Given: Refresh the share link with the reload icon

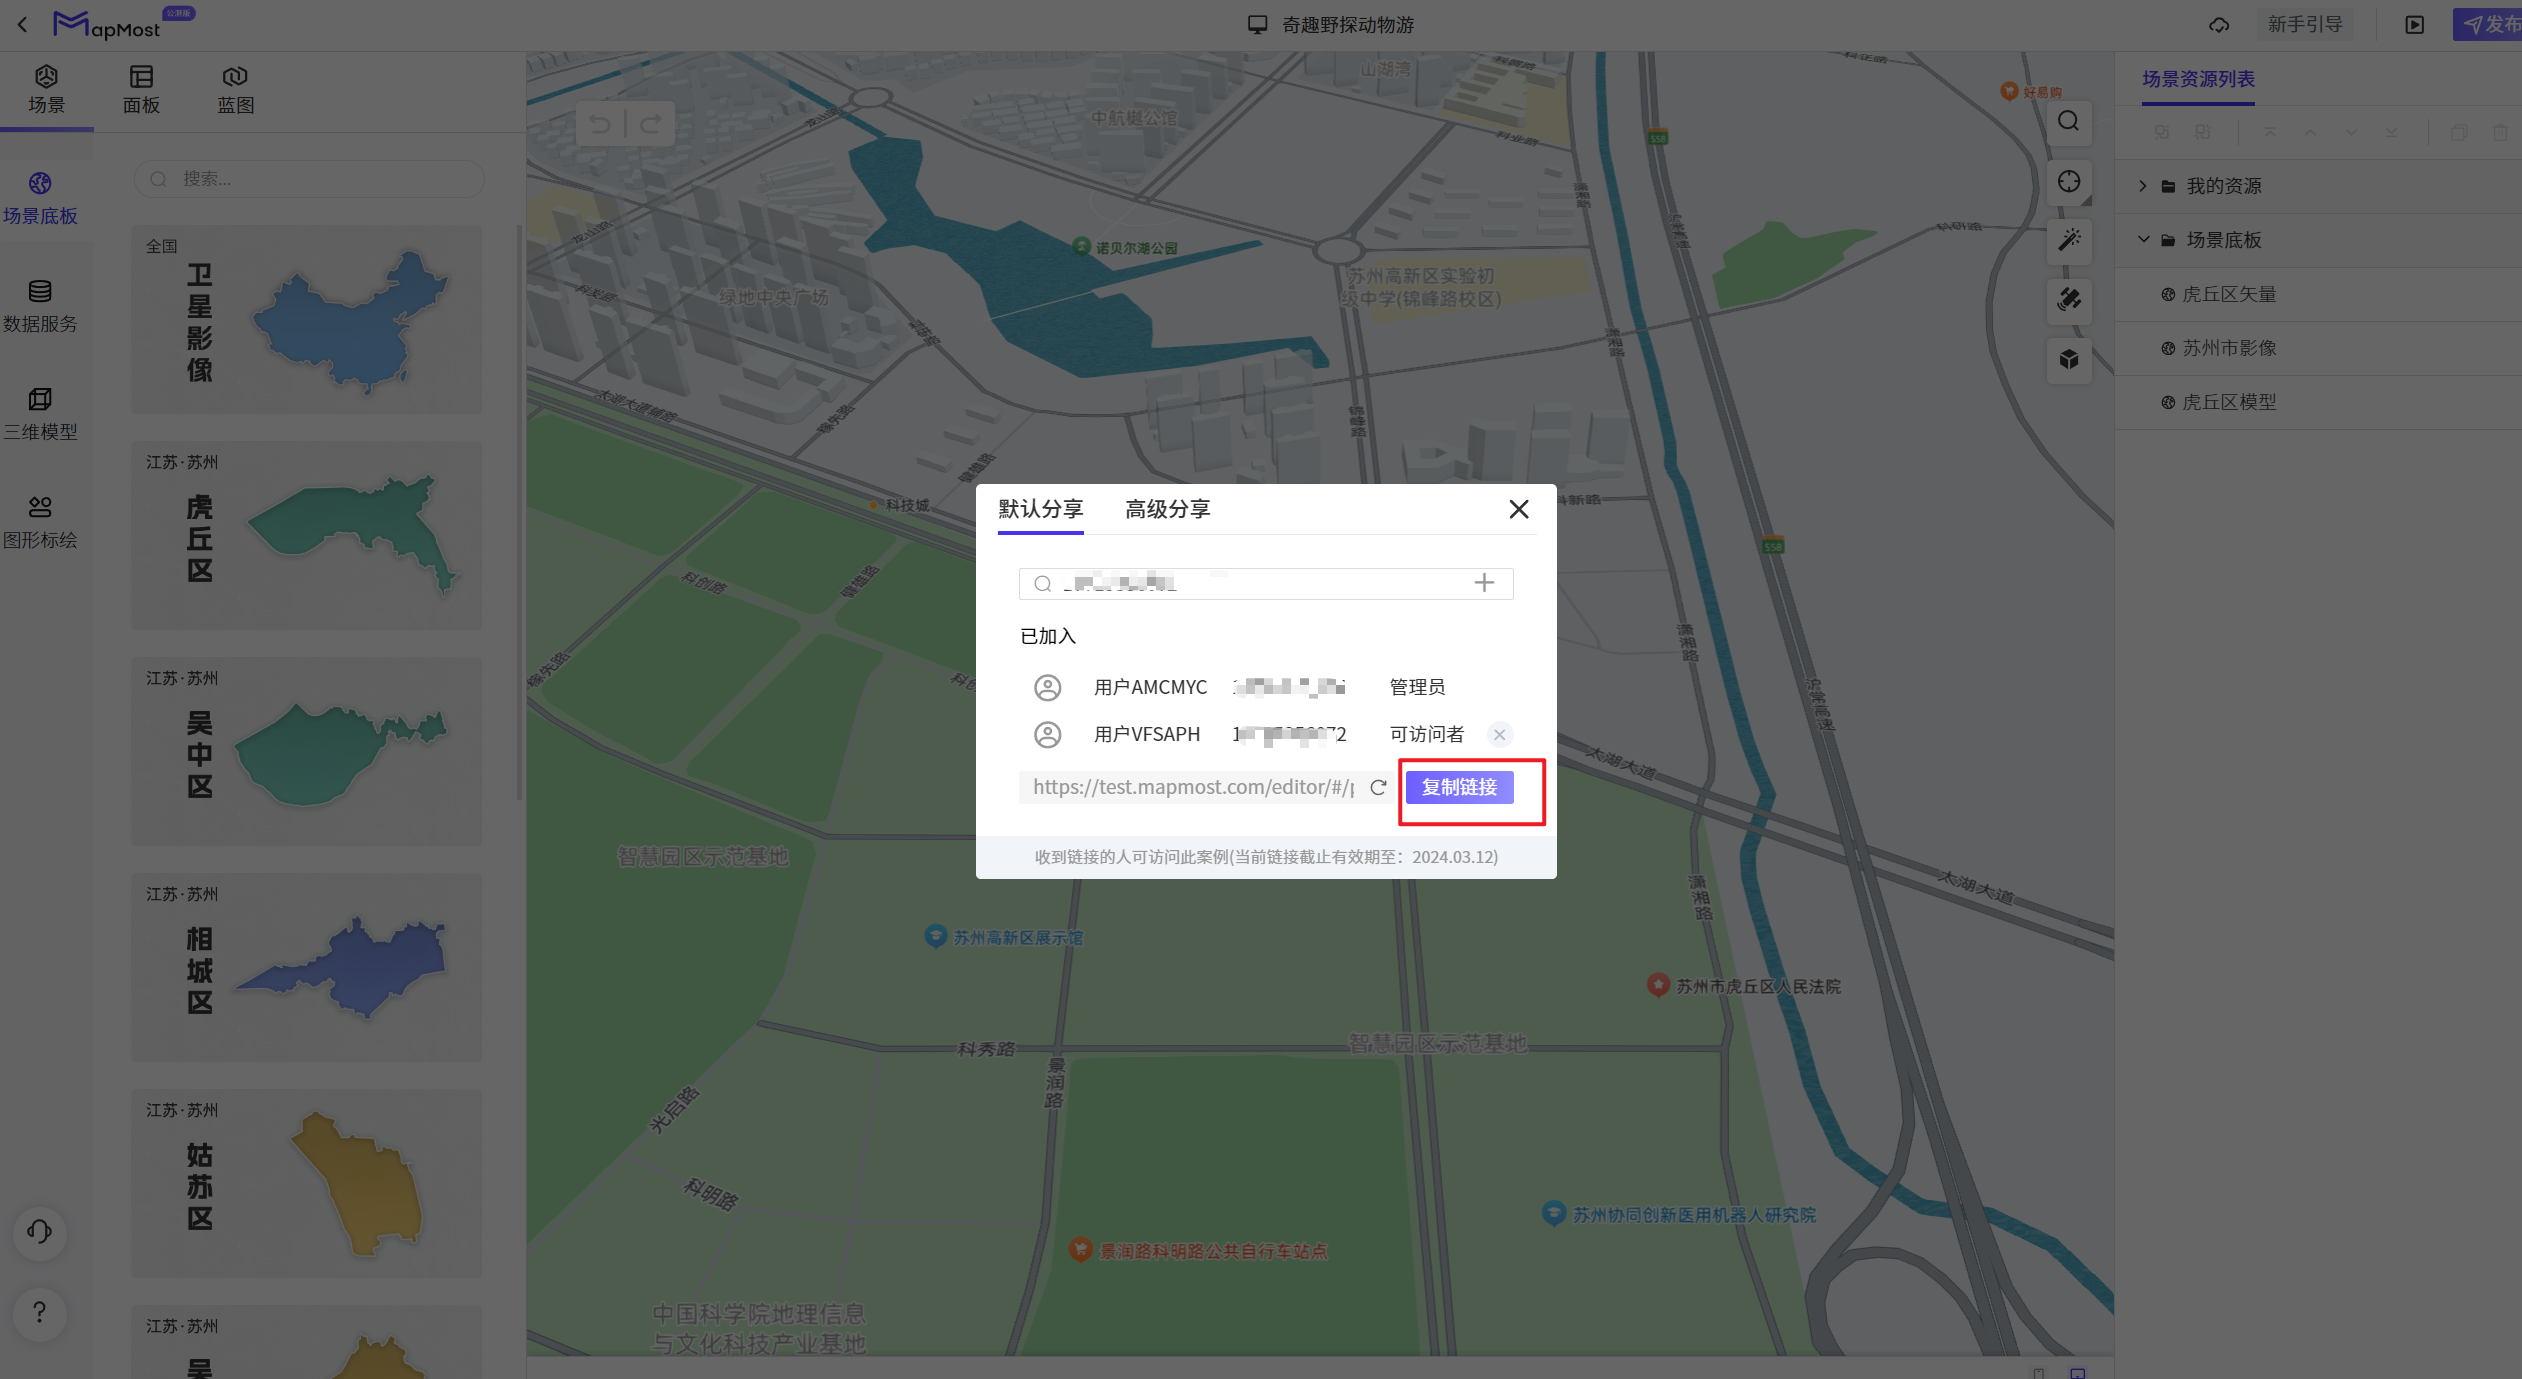Looking at the screenshot, I should [x=1378, y=787].
